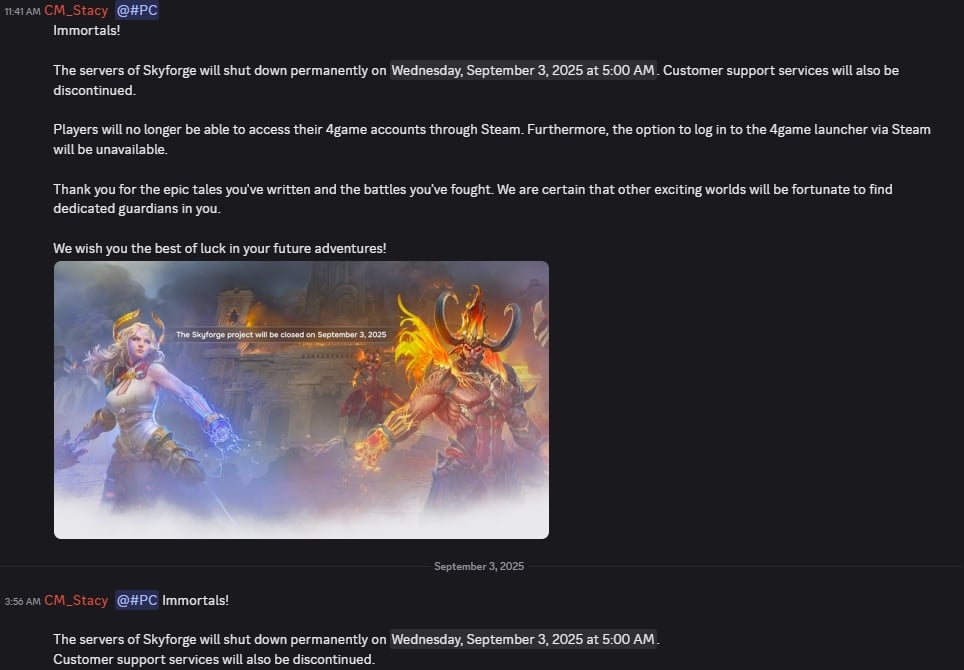Click "Immortals!" in the 3:56 AM message

click(196, 601)
